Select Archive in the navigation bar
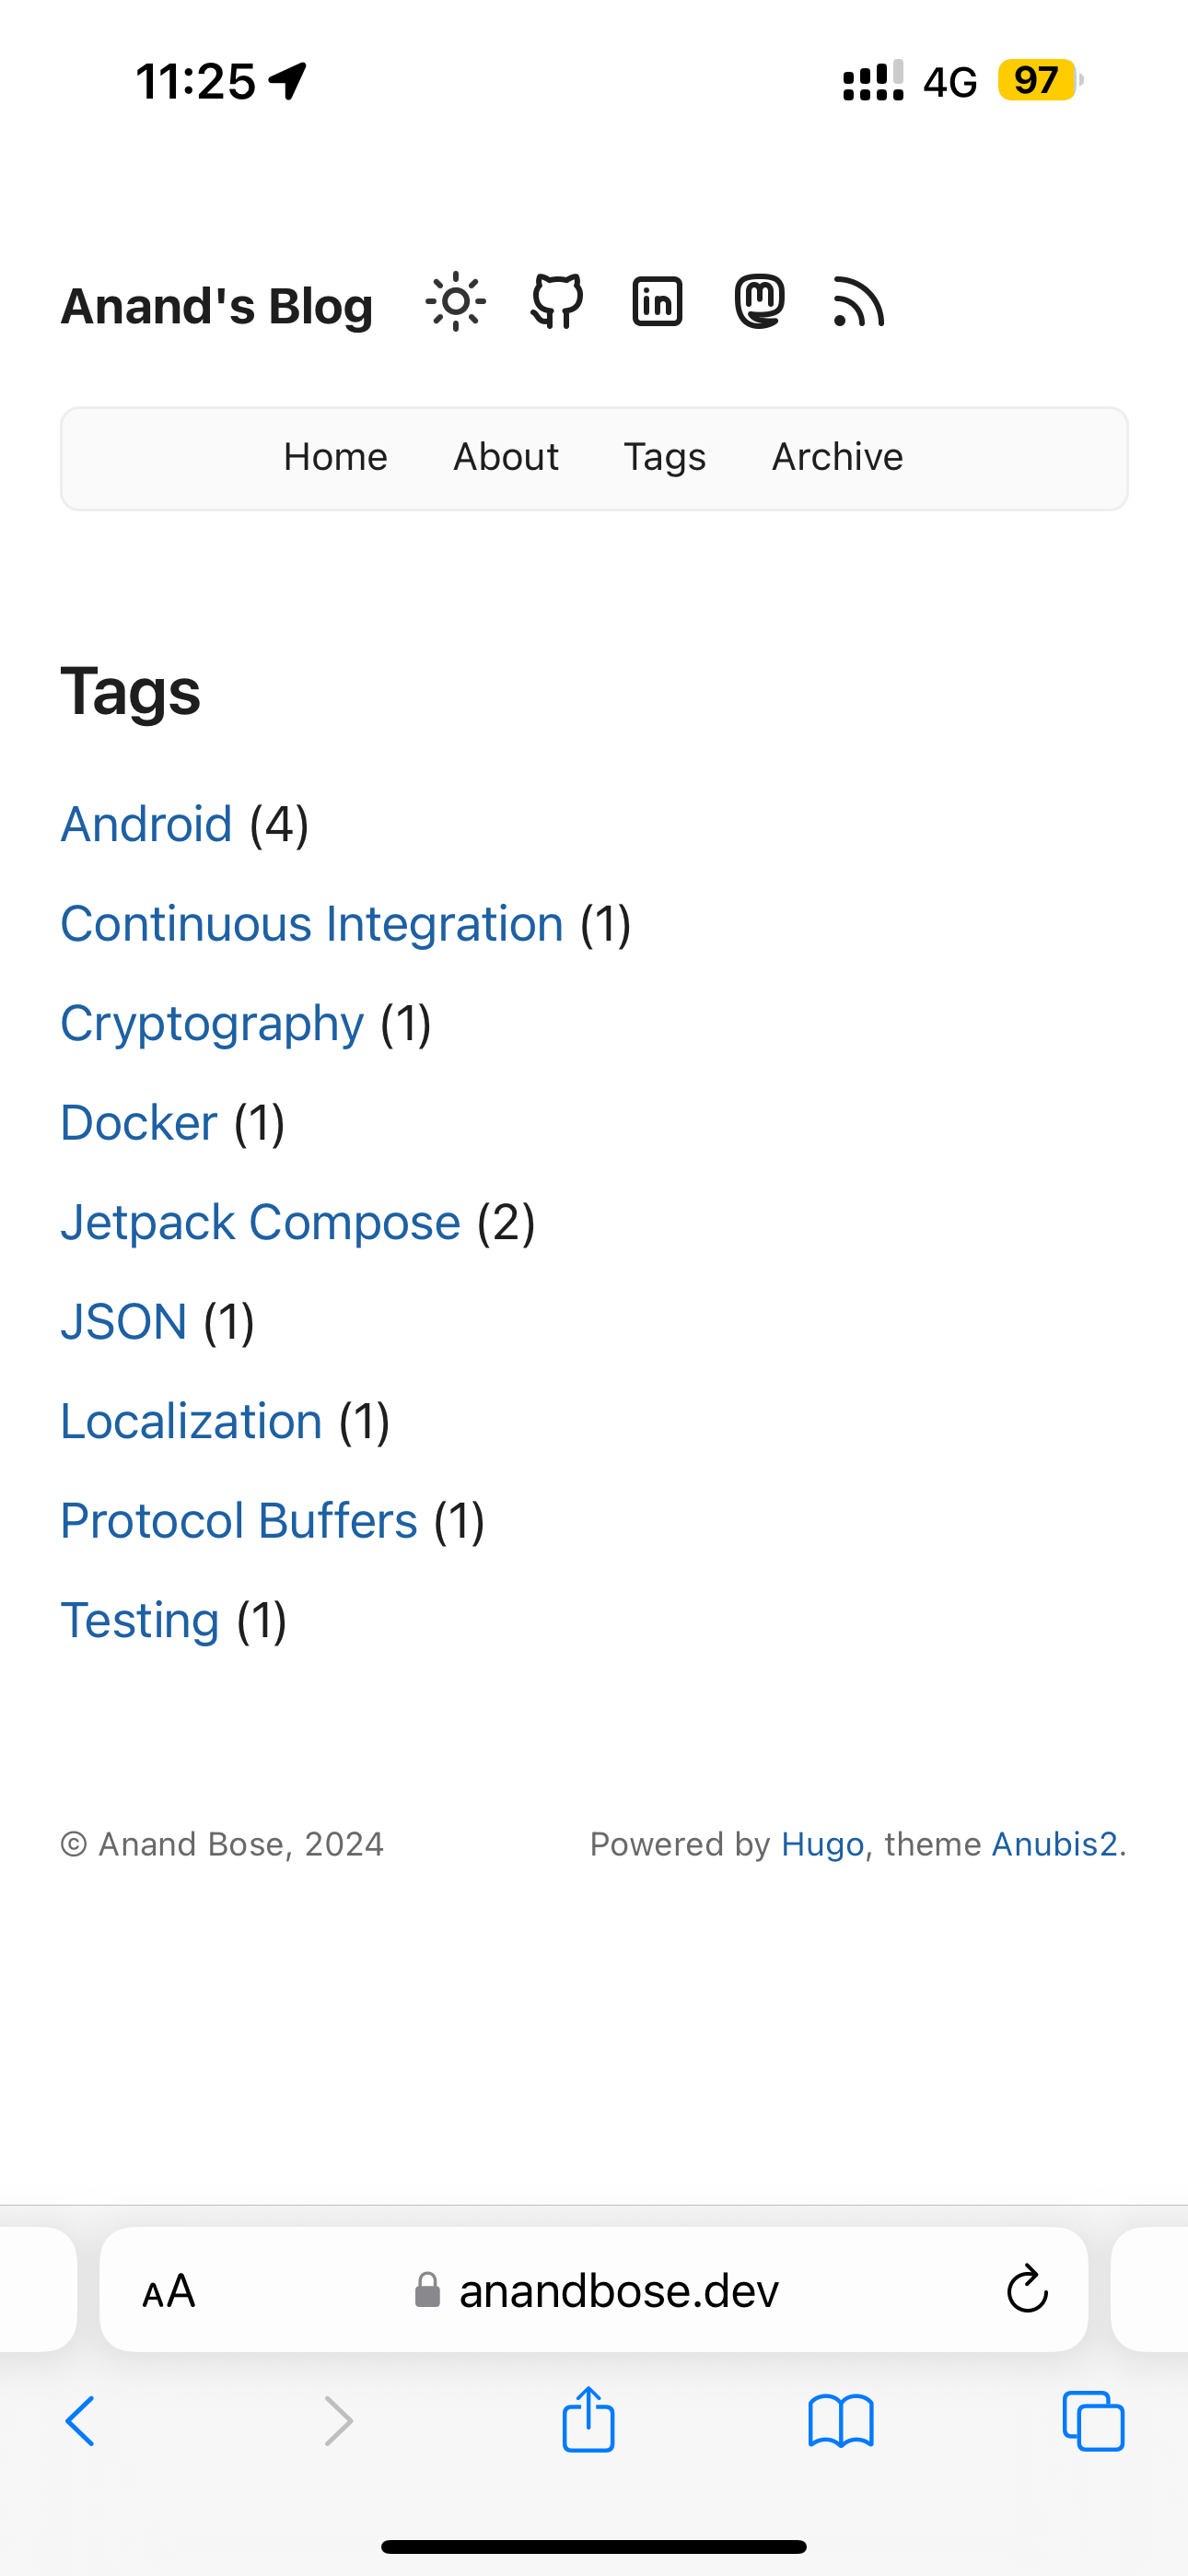Viewport: 1188px width, 2576px height. [837, 457]
